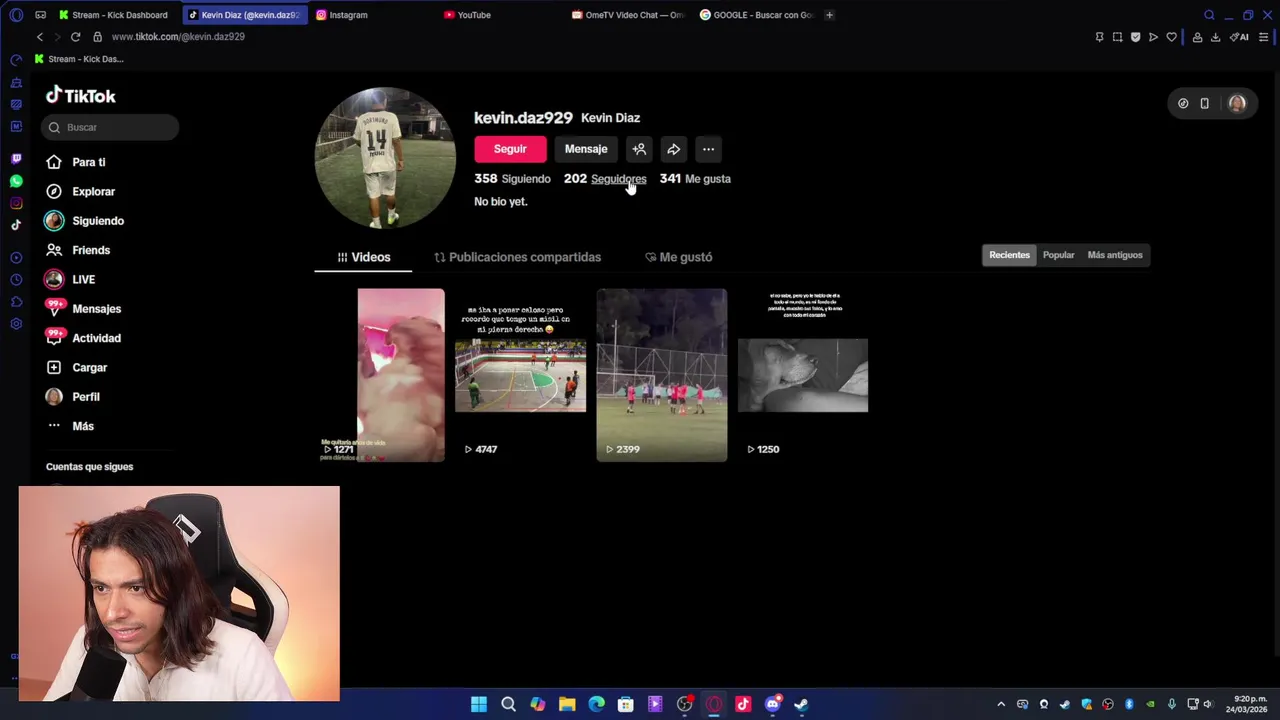
Task: Open Opera easy setup sliders icon
Action: 1264,37
